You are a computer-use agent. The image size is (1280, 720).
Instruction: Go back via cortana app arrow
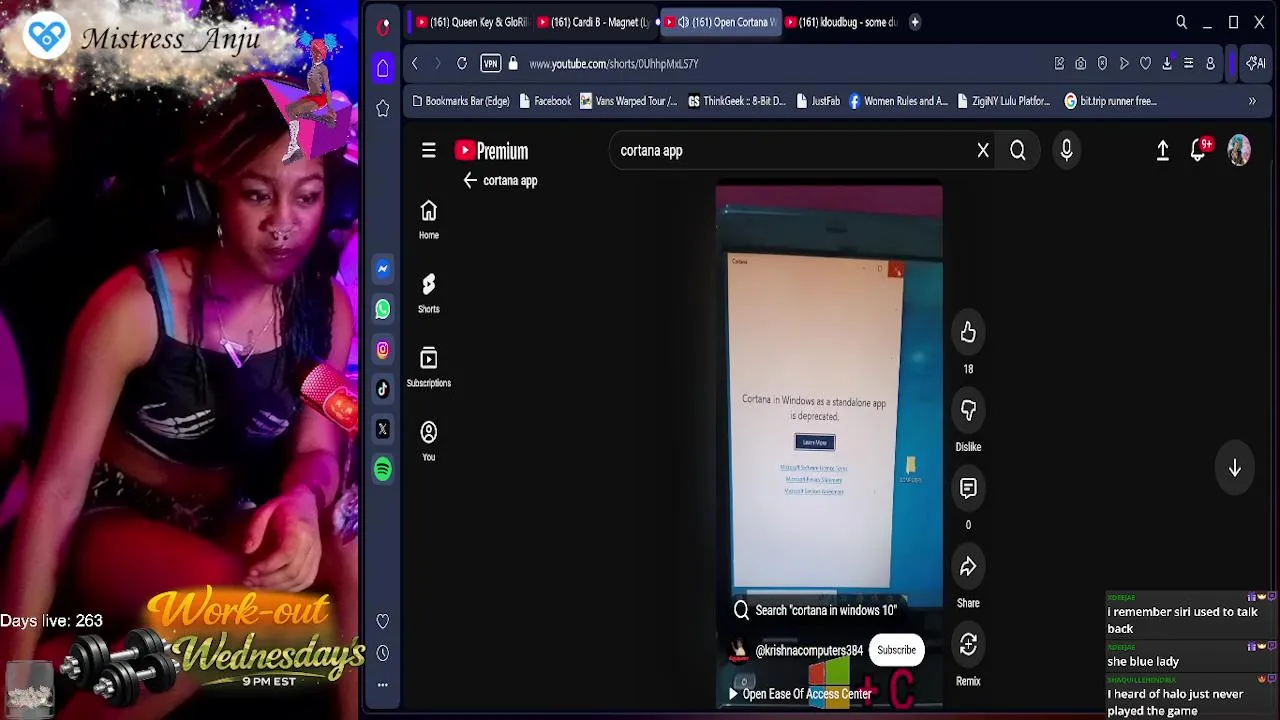pos(470,181)
